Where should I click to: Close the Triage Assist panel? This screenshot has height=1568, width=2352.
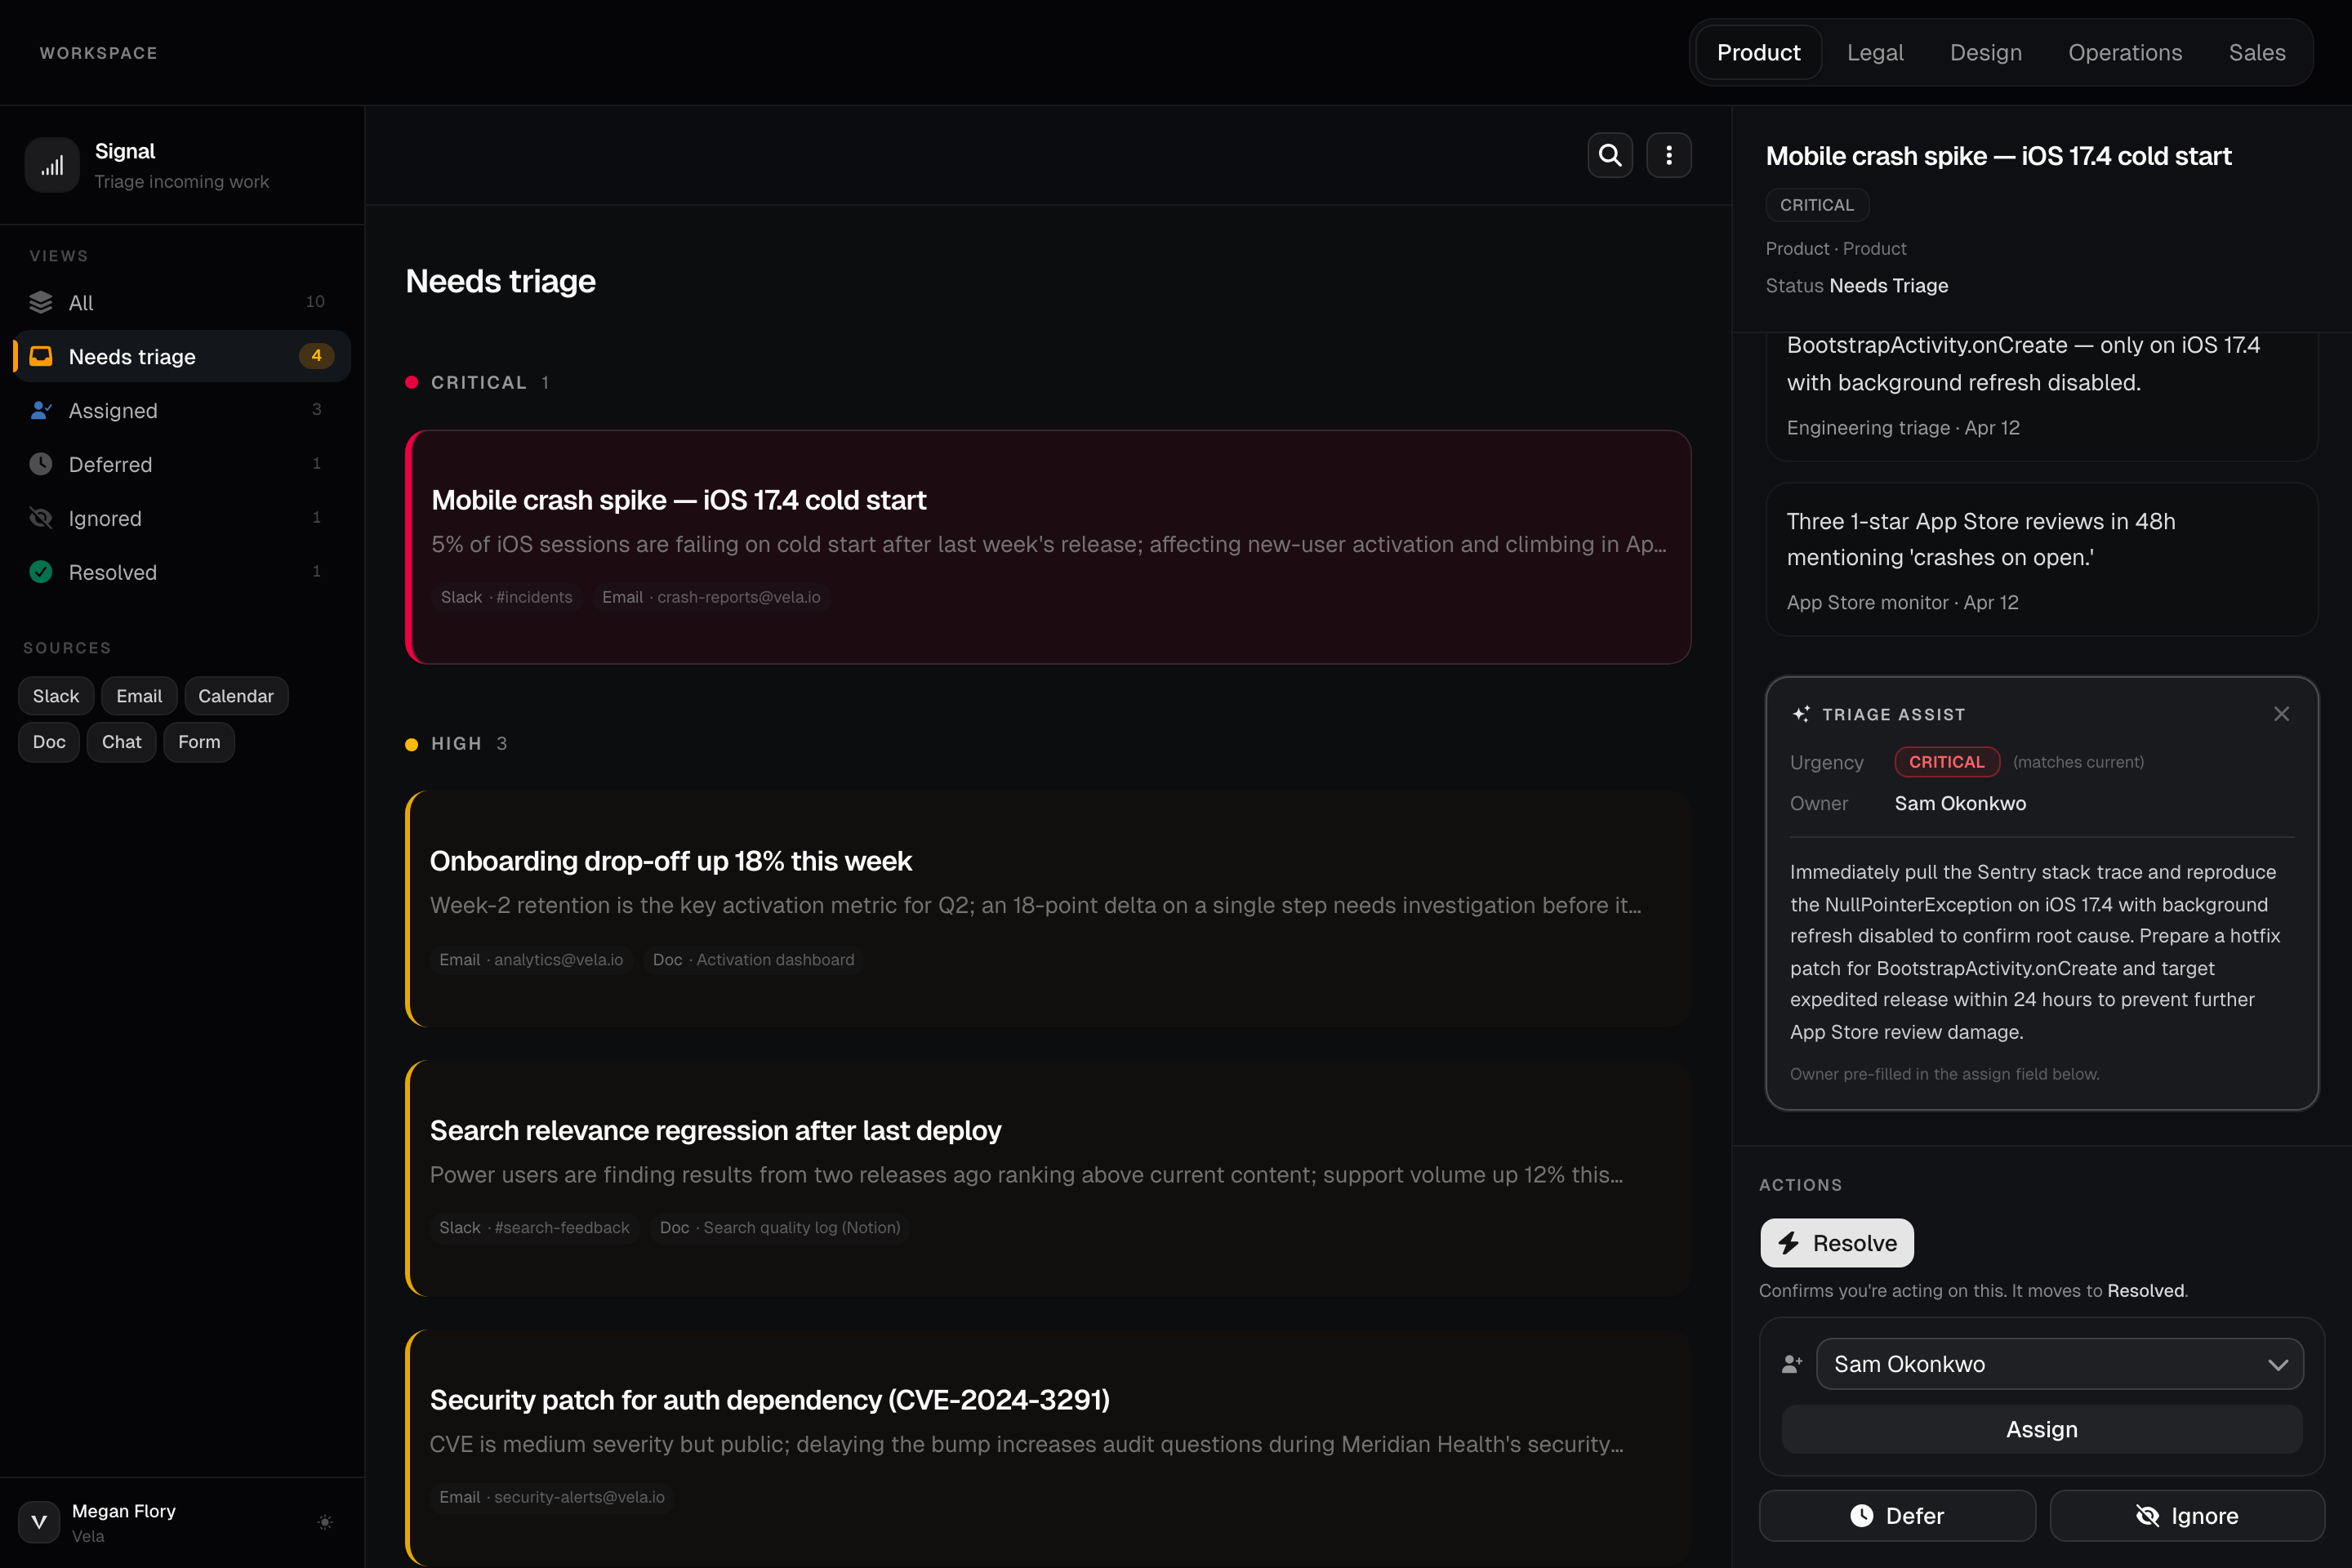click(2281, 714)
